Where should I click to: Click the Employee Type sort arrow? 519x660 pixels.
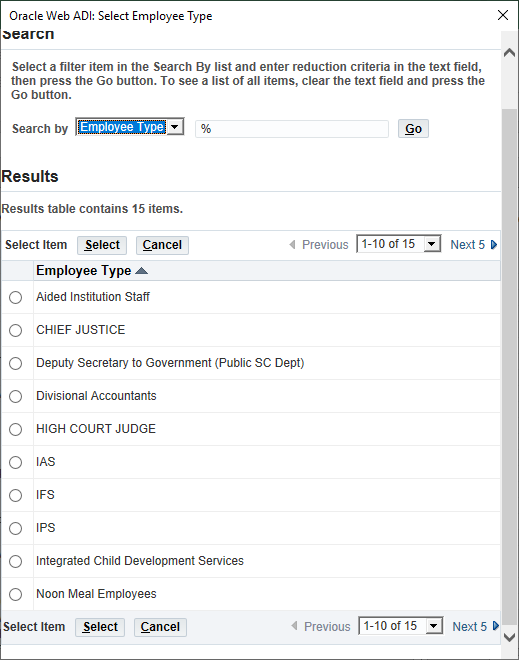pyautogui.click(x=141, y=271)
